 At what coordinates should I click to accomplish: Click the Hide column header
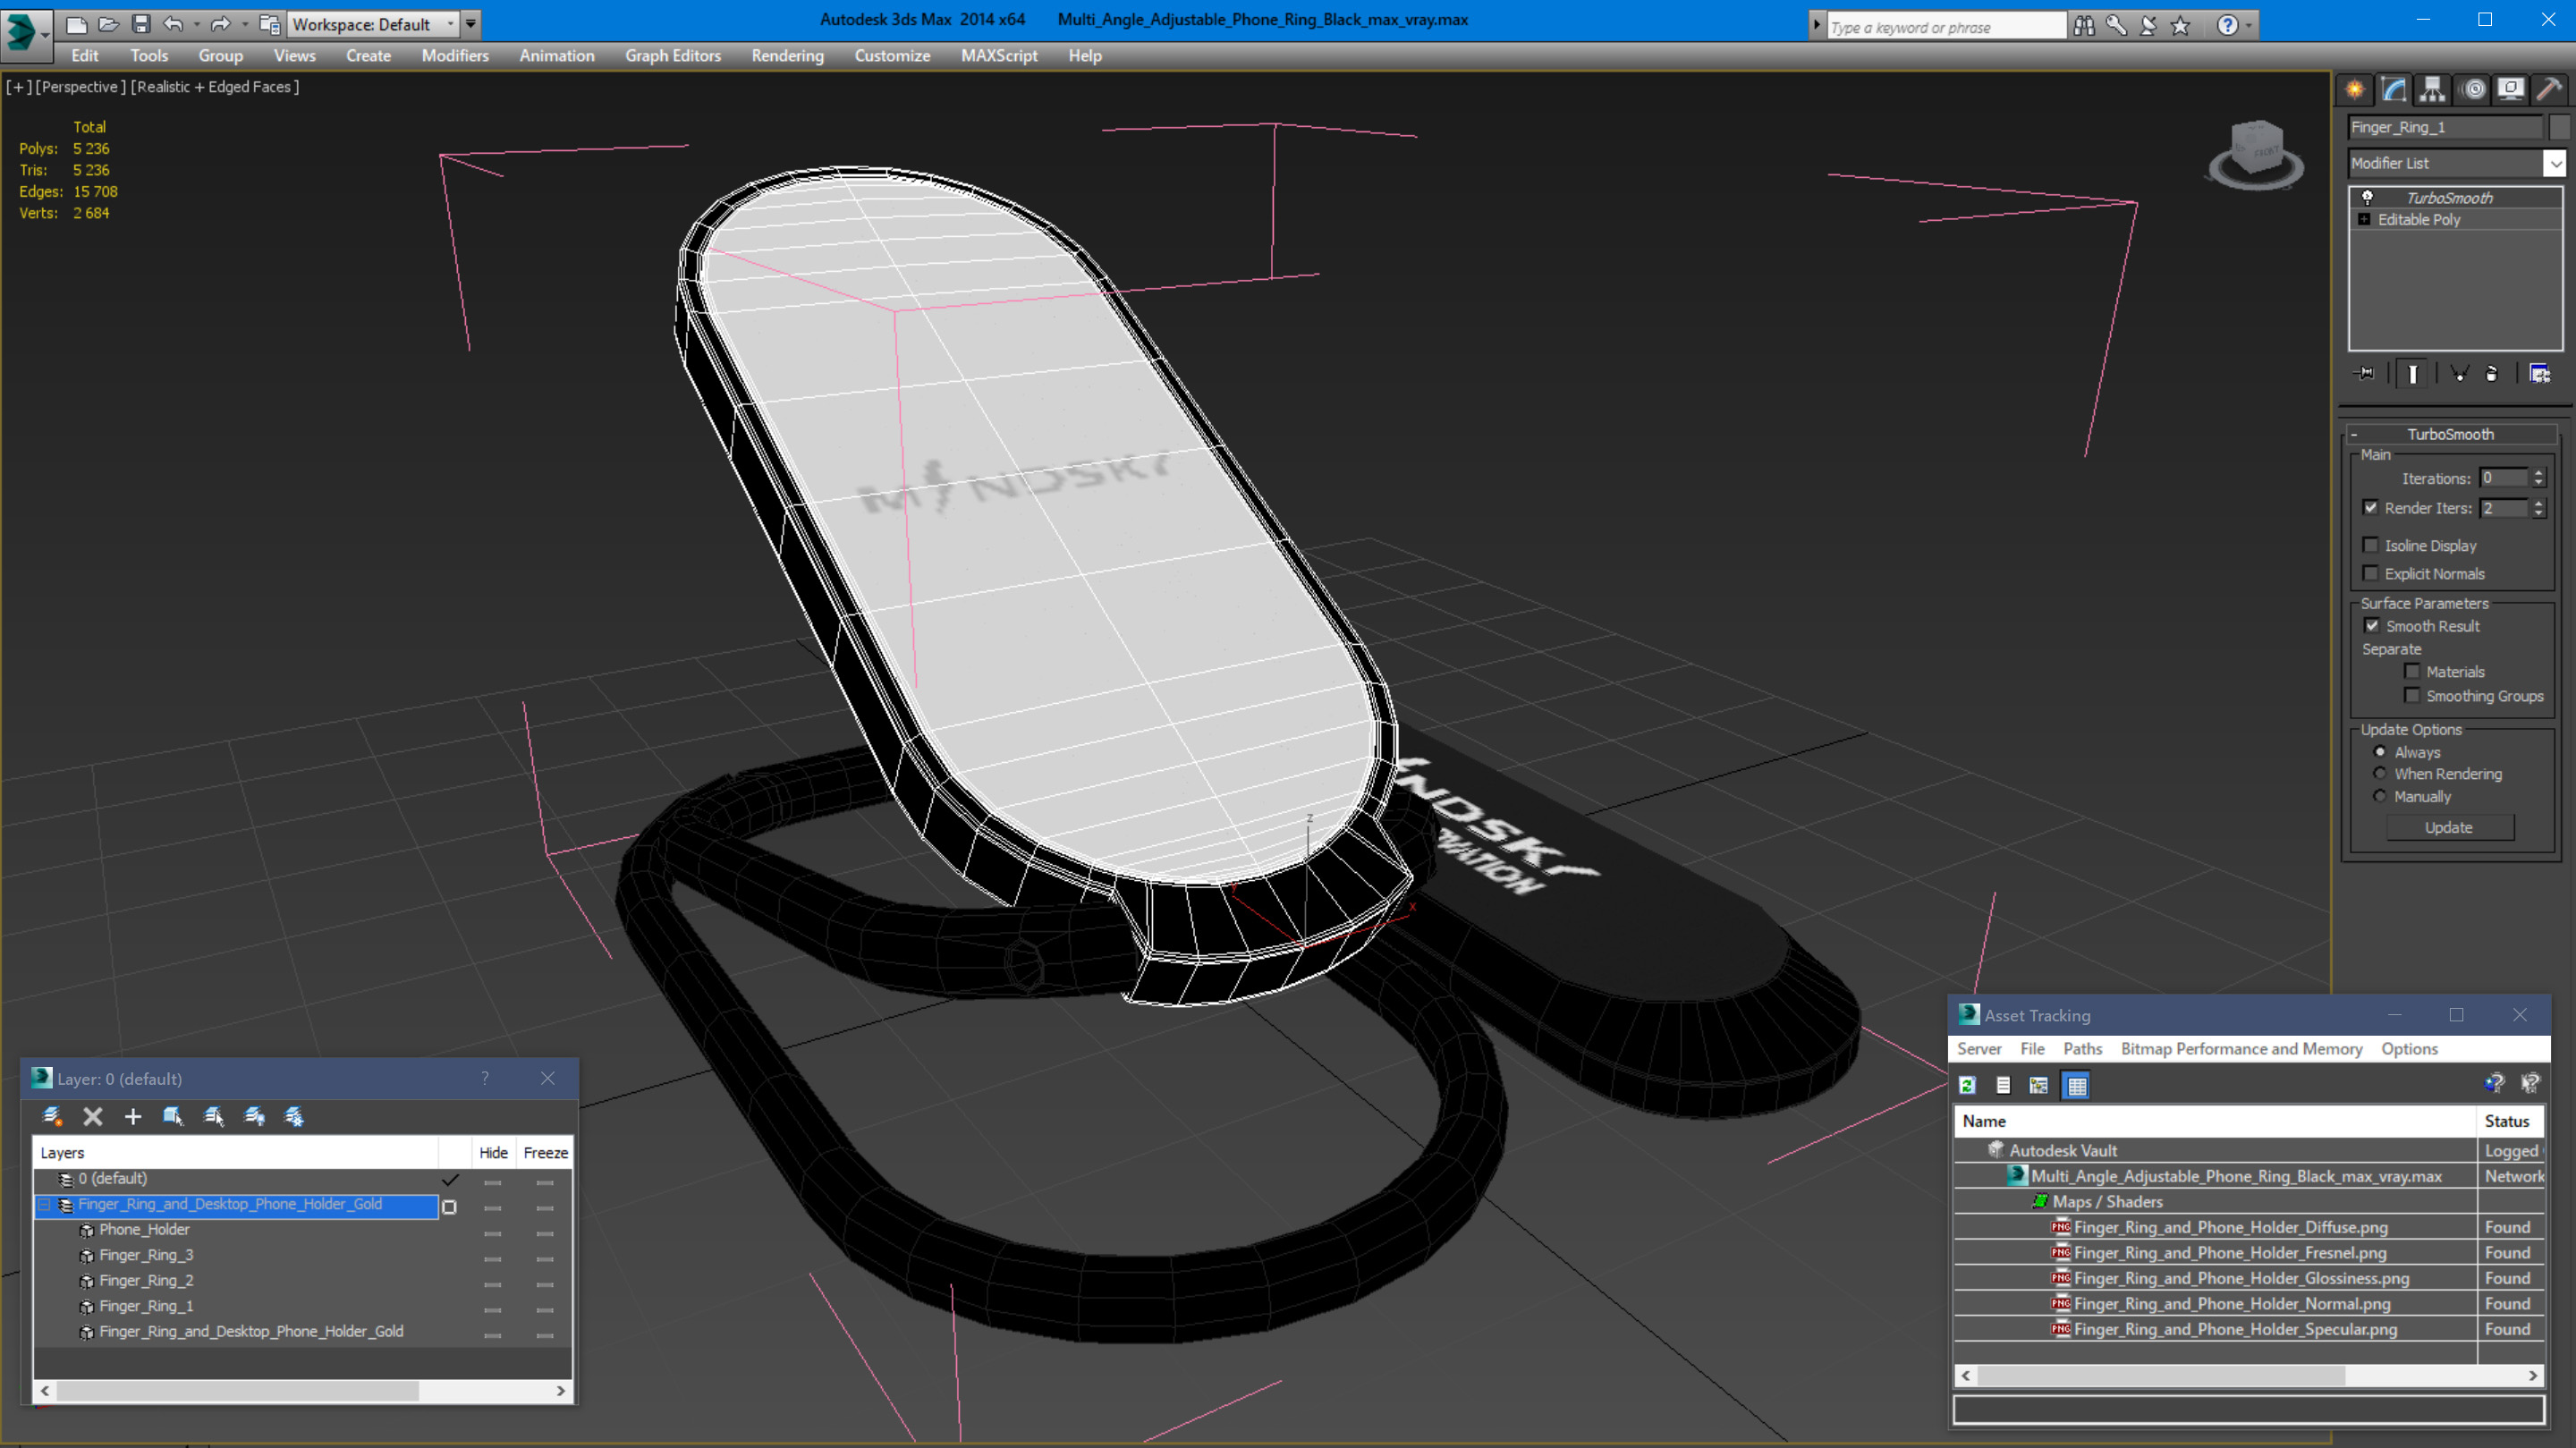(493, 1152)
